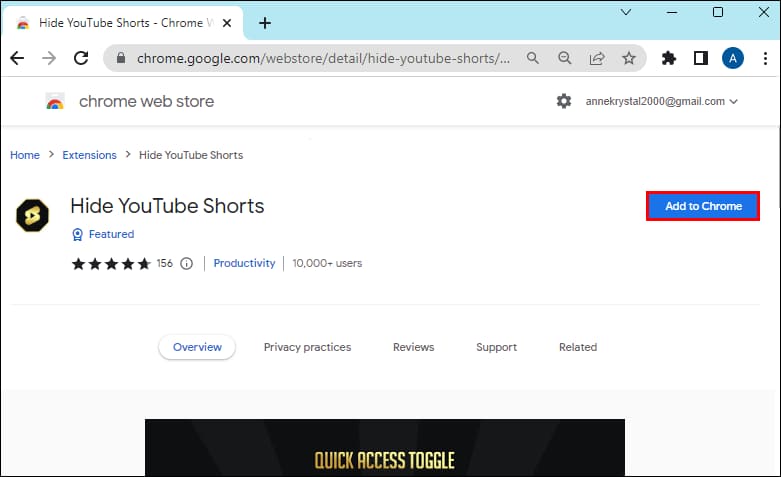Click the Add to Chrome button
This screenshot has width=781, height=477.
(x=703, y=206)
